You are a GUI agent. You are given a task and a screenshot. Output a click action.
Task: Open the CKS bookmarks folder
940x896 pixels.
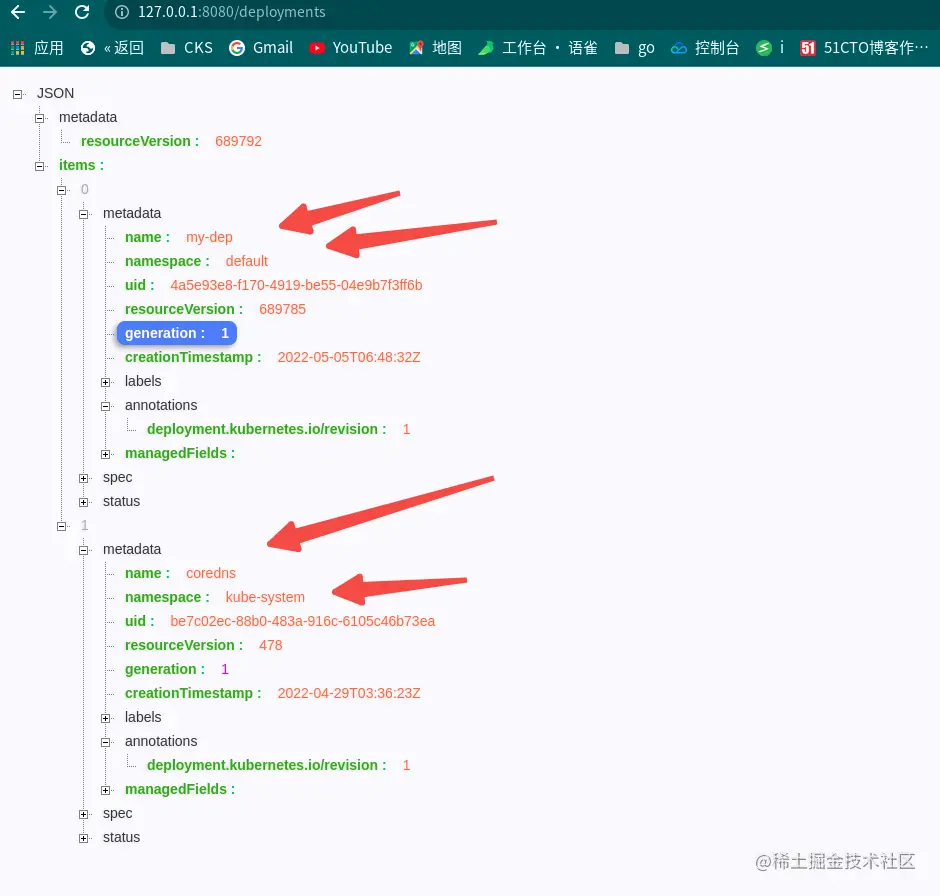point(187,48)
